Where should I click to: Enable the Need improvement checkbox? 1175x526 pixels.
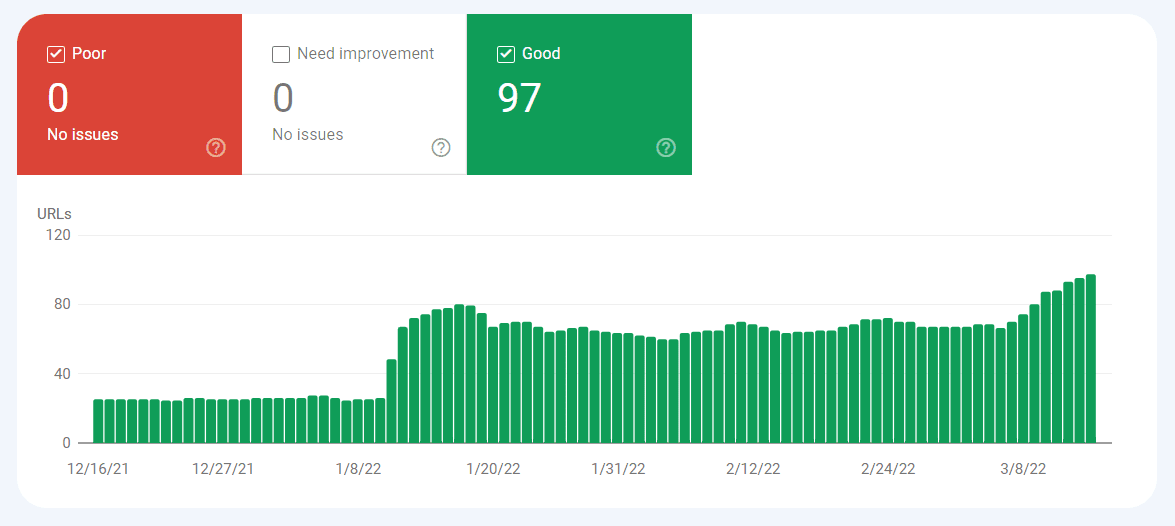click(281, 54)
